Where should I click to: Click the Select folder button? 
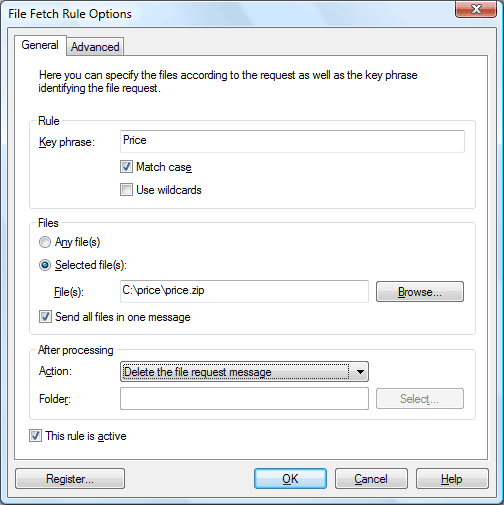pyautogui.click(x=420, y=399)
